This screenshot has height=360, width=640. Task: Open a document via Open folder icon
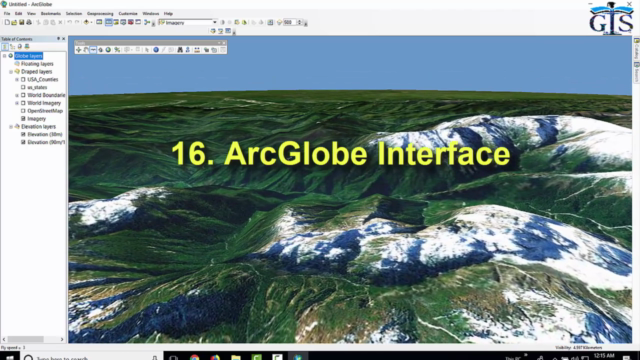coord(14,22)
